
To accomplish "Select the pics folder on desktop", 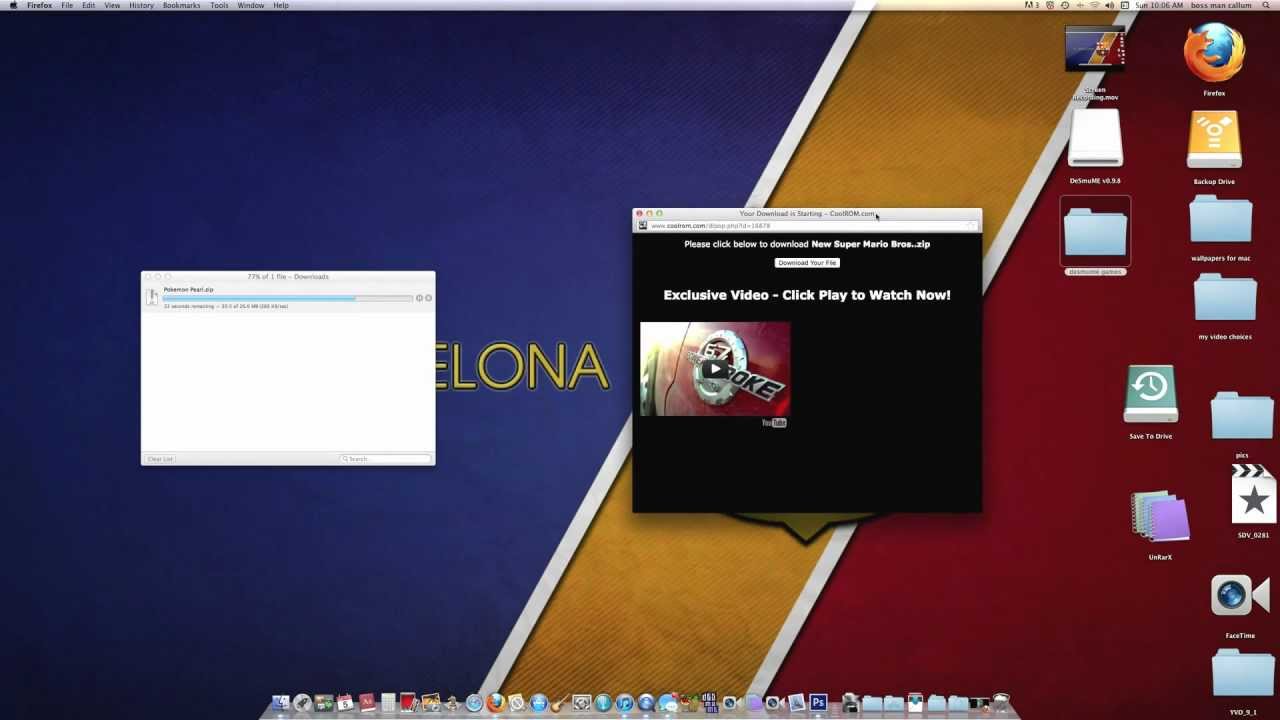I will click(1241, 416).
